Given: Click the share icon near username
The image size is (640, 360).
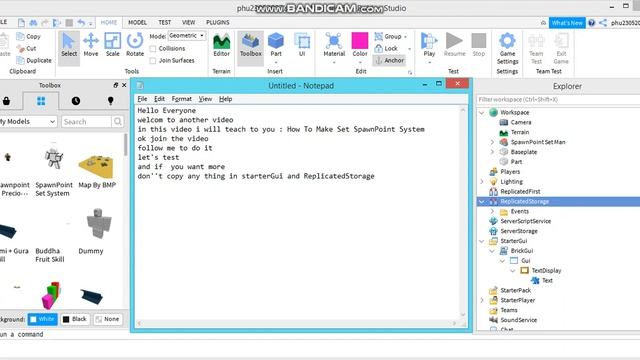Looking at the screenshot, I should (603, 23).
